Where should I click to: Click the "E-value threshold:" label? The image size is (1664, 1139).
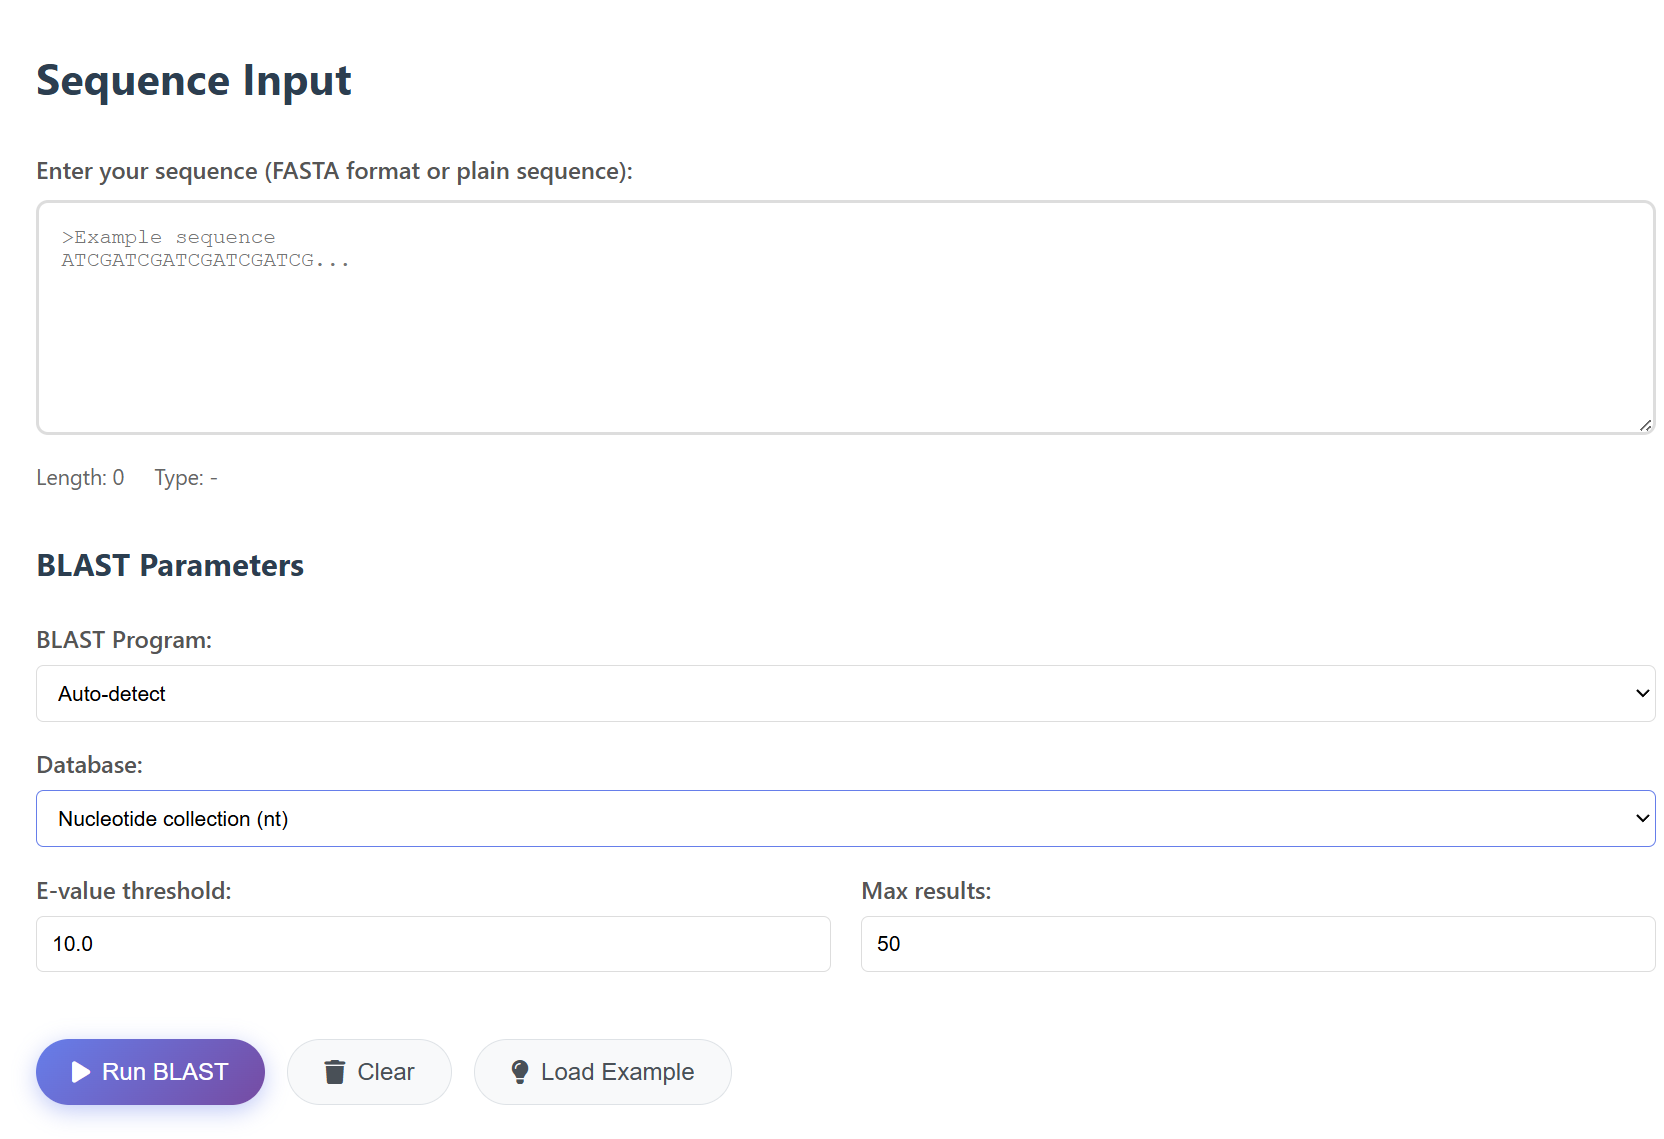(134, 891)
